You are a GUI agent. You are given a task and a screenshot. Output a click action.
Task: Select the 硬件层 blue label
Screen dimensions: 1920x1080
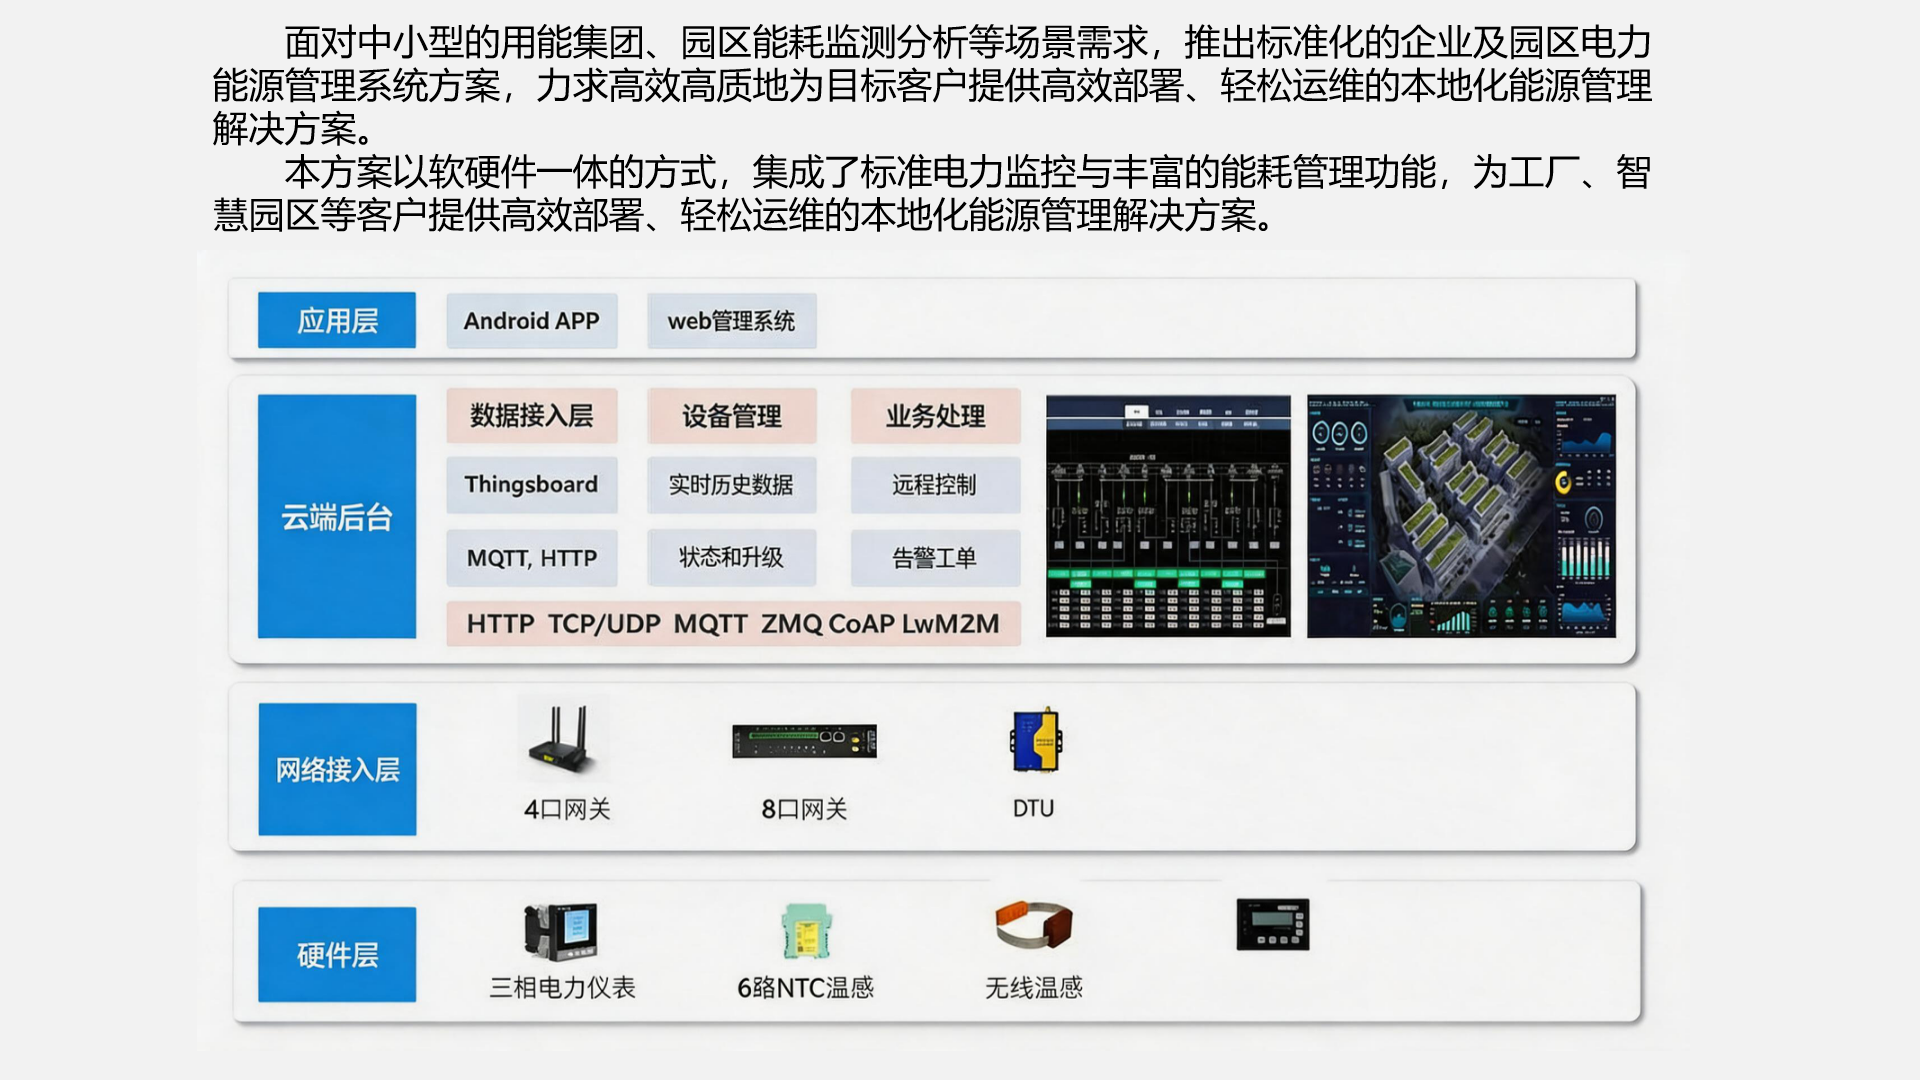click(x=337, y=954)
